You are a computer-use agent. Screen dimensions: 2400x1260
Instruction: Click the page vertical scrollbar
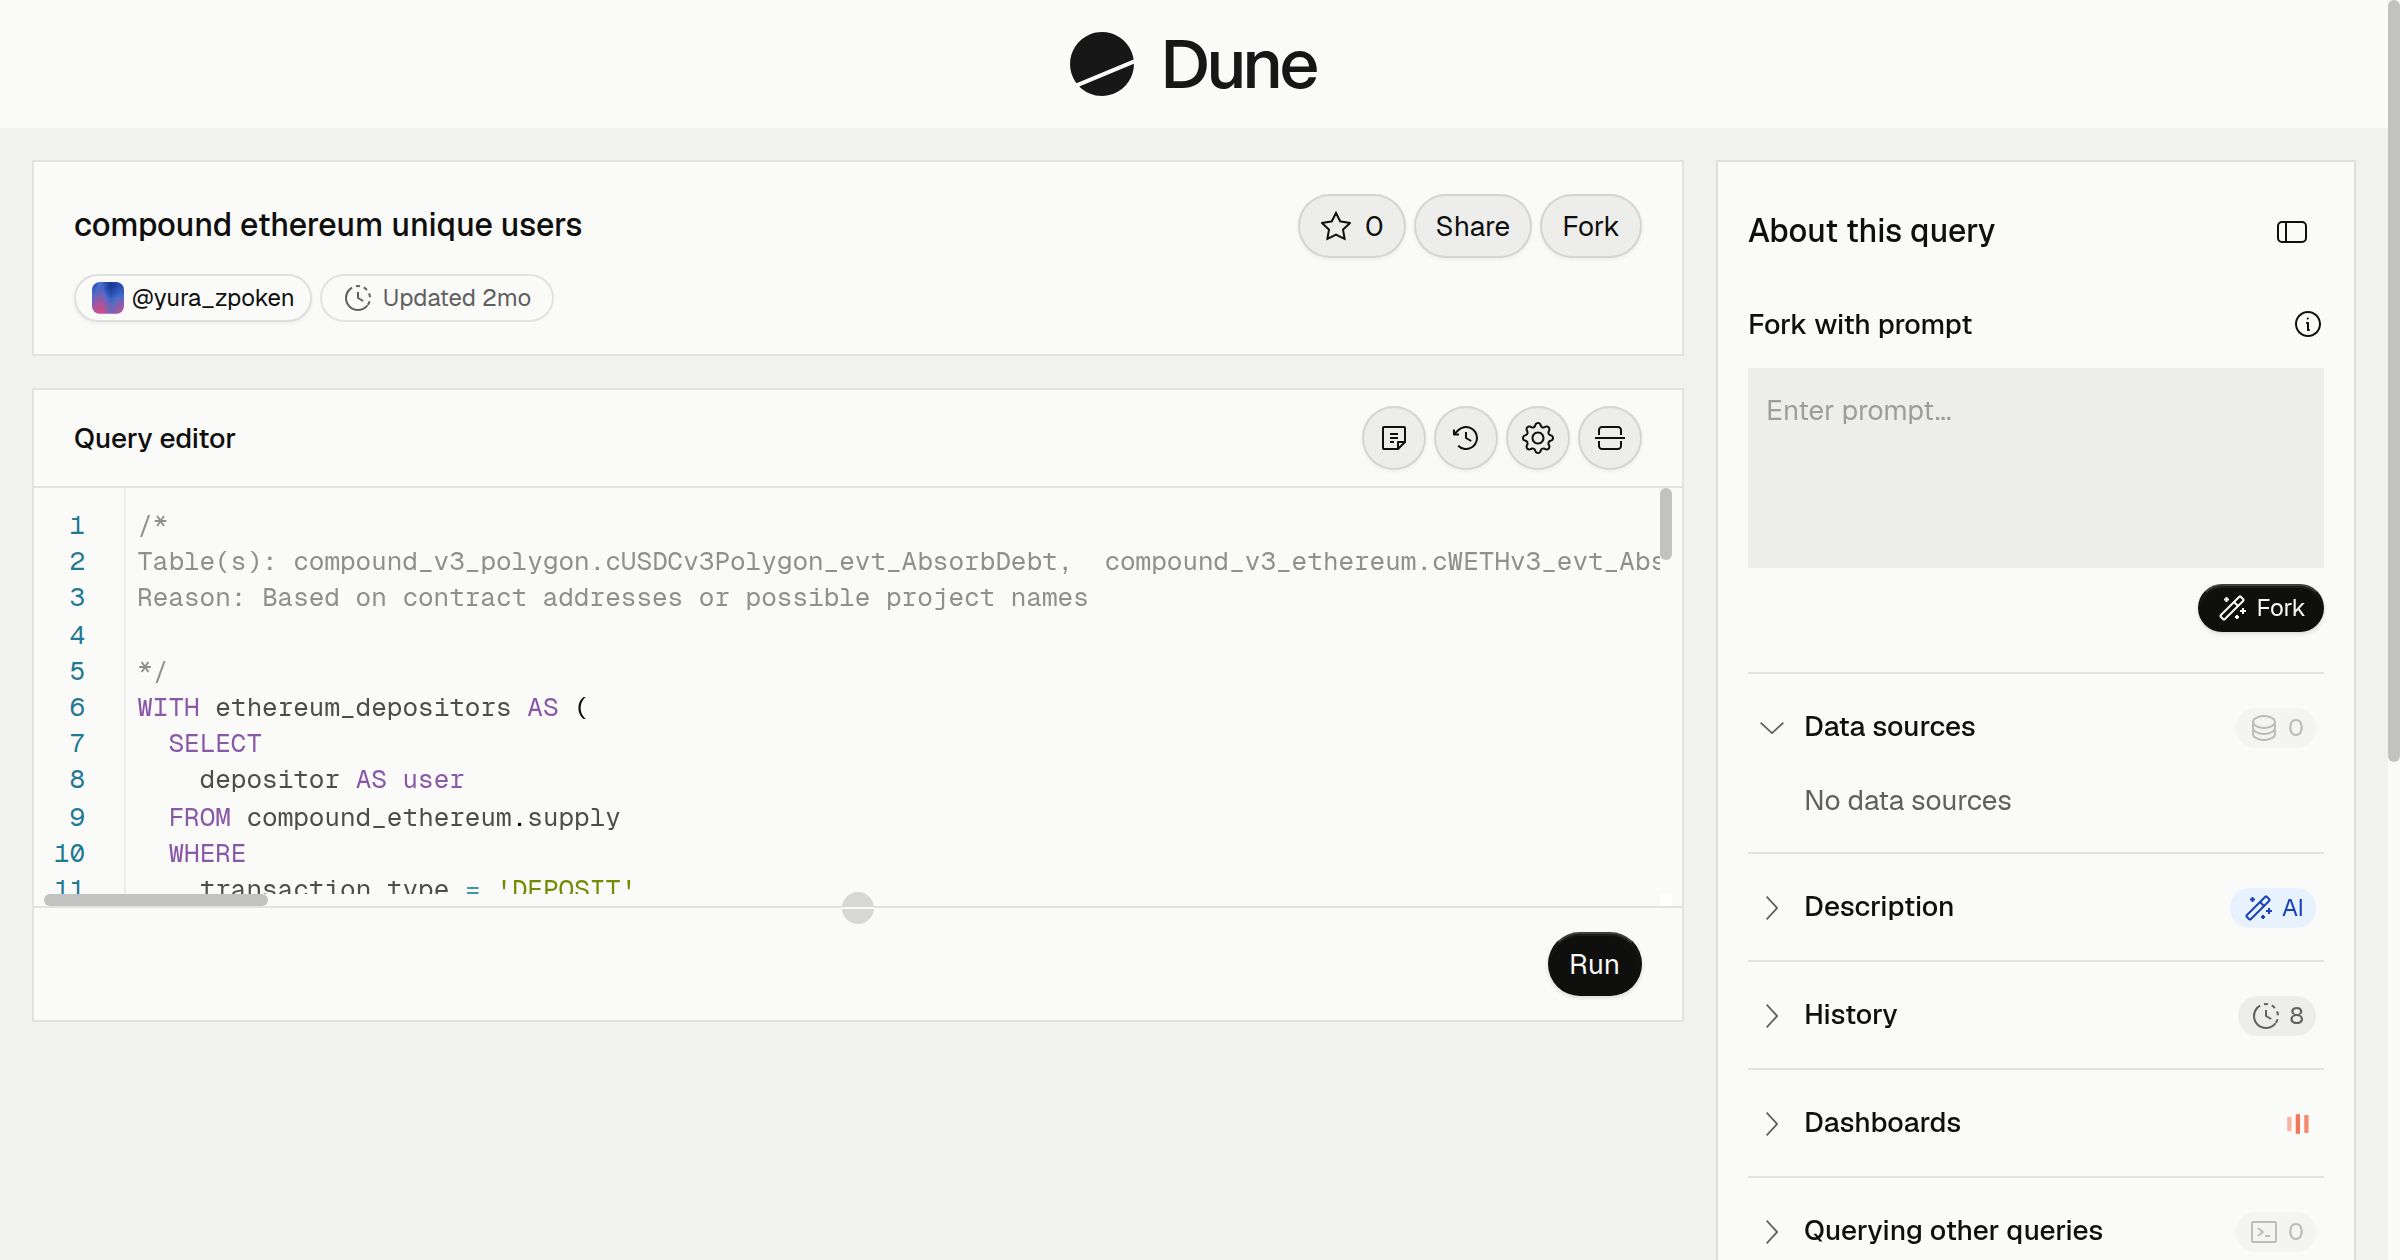click(x=2393, y=380)
